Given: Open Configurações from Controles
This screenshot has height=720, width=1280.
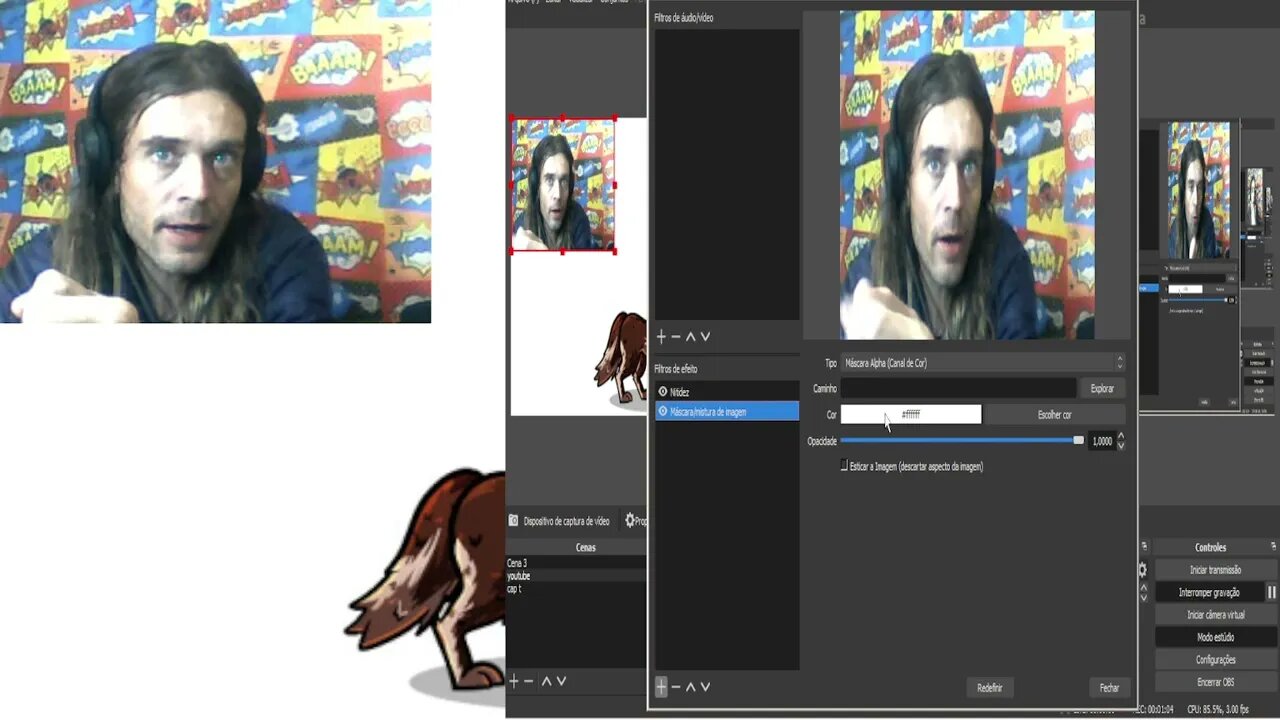Looking at the screenshot, I should click(1216, 660).
